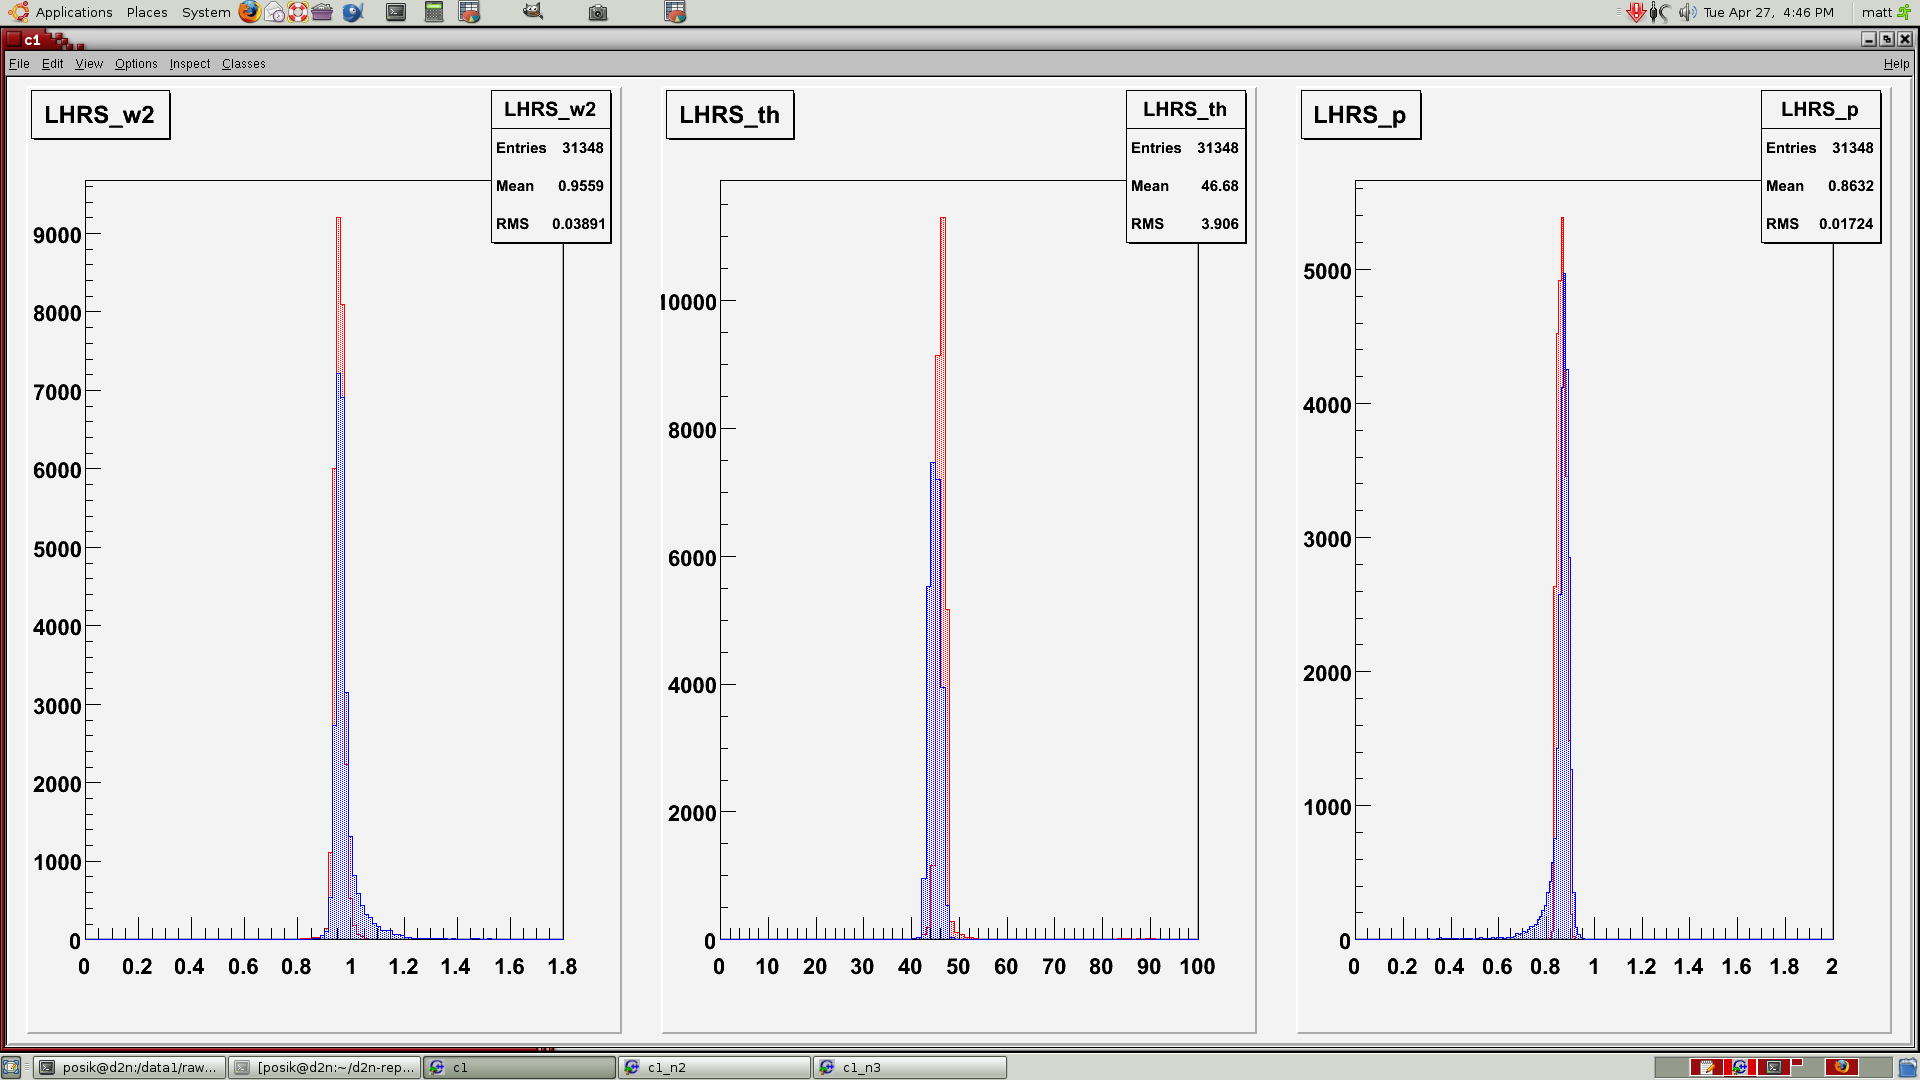
Task: Open the Places menu
Action: click(x=147, y=12)
